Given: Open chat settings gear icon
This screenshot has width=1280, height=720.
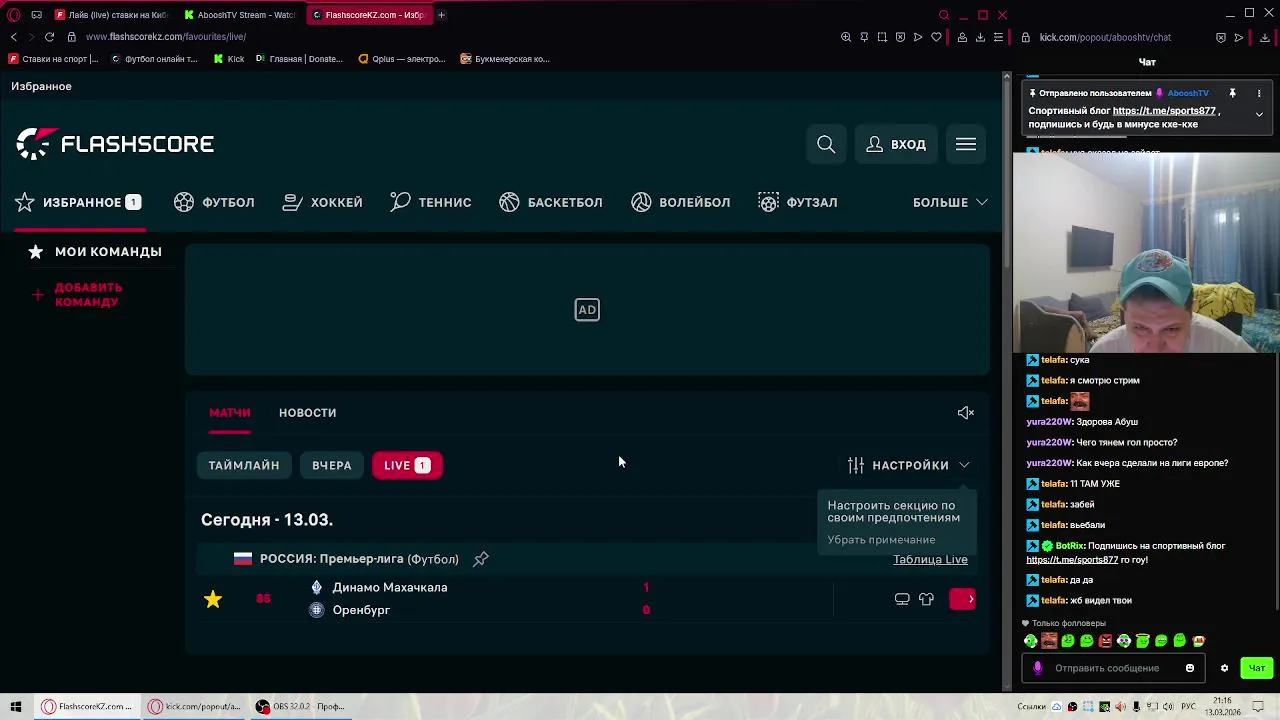Looking at the screenshot, I should [1224, 668].
